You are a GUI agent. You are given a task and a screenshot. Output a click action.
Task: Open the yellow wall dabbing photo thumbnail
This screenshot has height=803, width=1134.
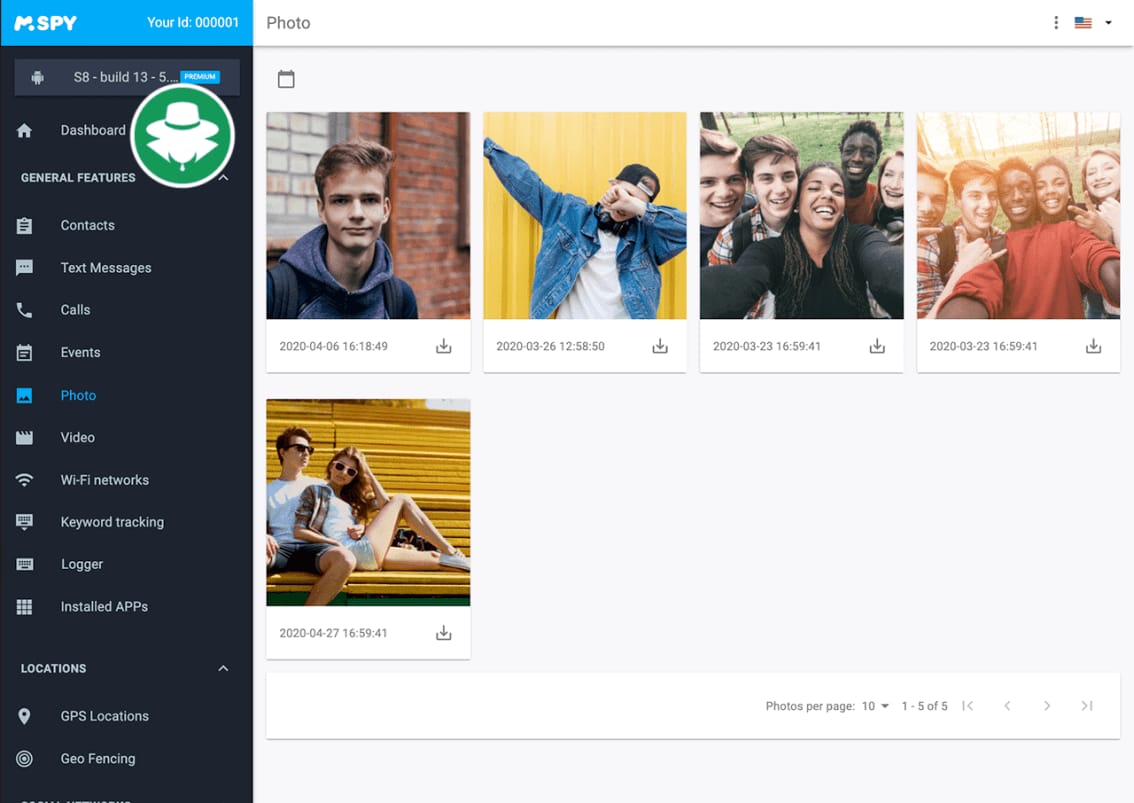[x=585, y=215]
